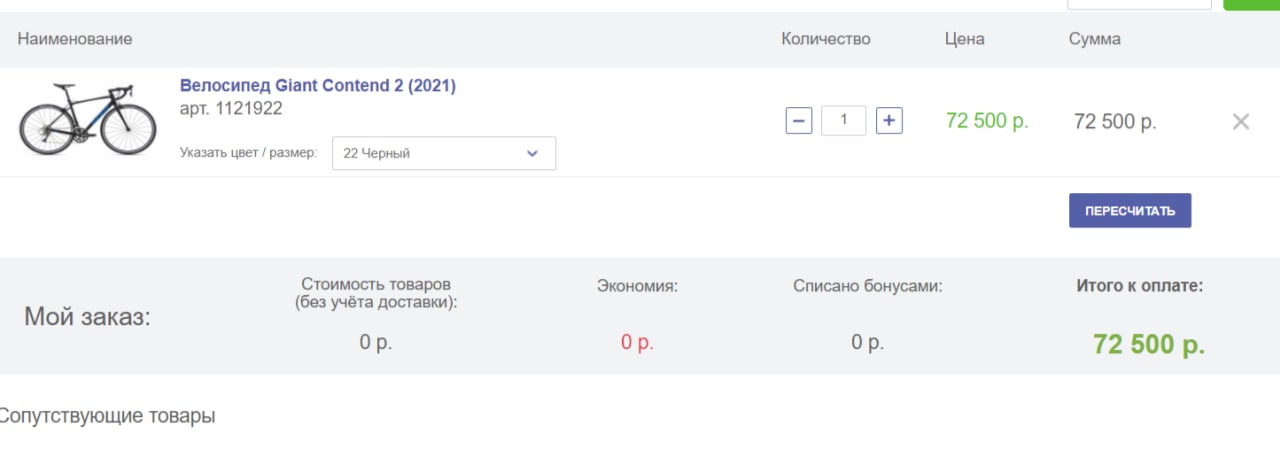
Task: Click the Стоимость товаров label
Action: click(376, 293)
